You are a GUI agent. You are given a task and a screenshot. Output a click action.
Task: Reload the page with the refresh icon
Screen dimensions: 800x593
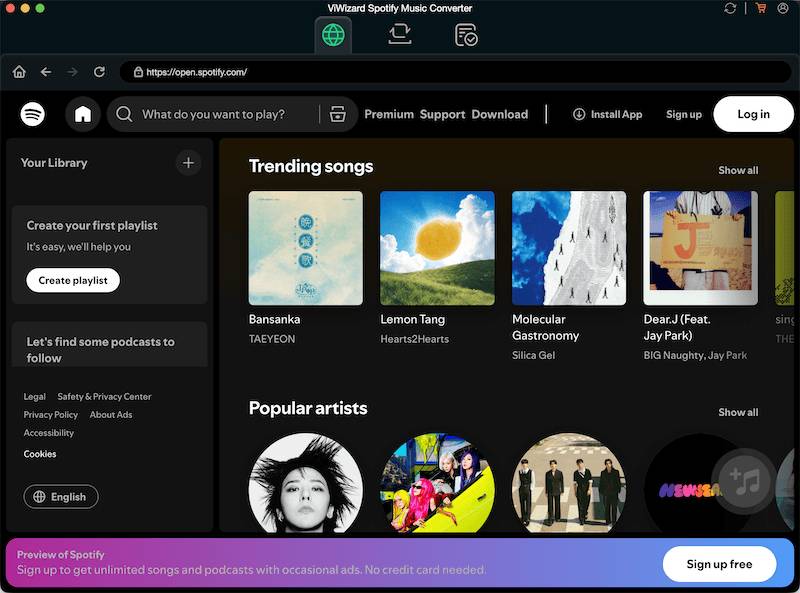(99, 72)
